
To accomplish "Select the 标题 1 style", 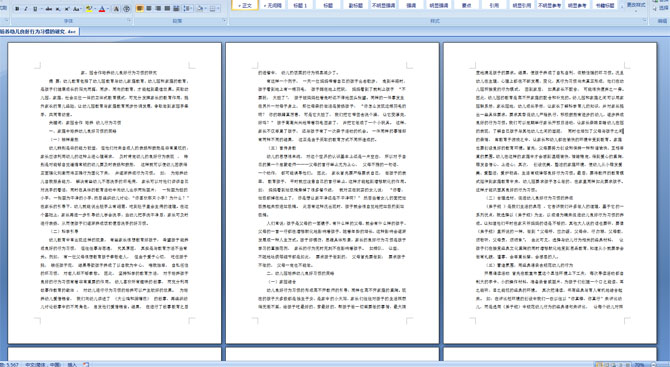I will [300, 5].
